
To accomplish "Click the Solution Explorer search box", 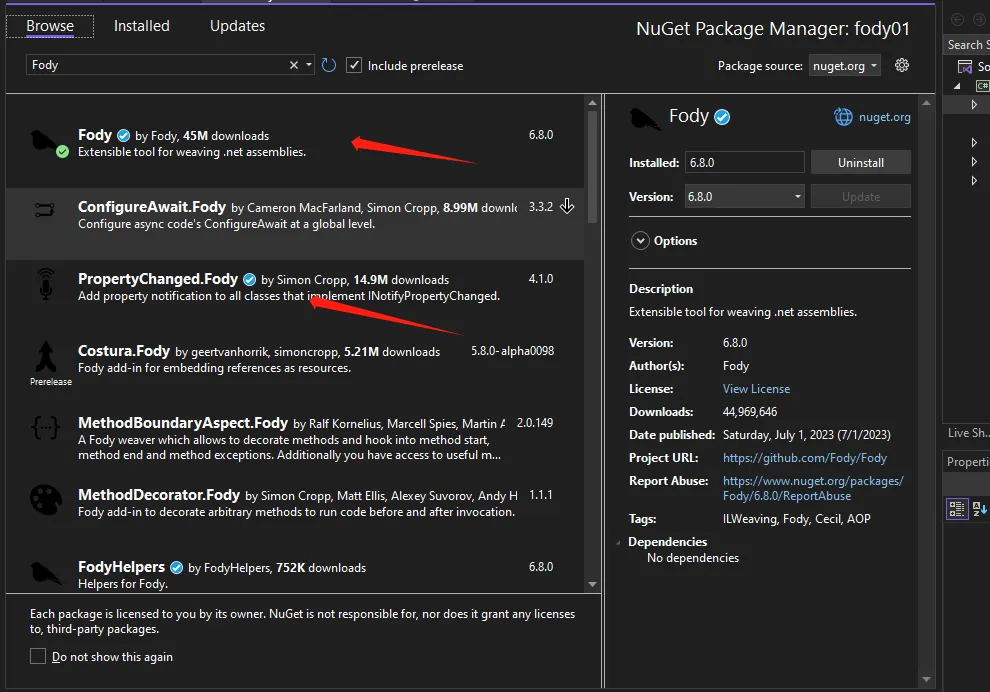I will point(967,45).
